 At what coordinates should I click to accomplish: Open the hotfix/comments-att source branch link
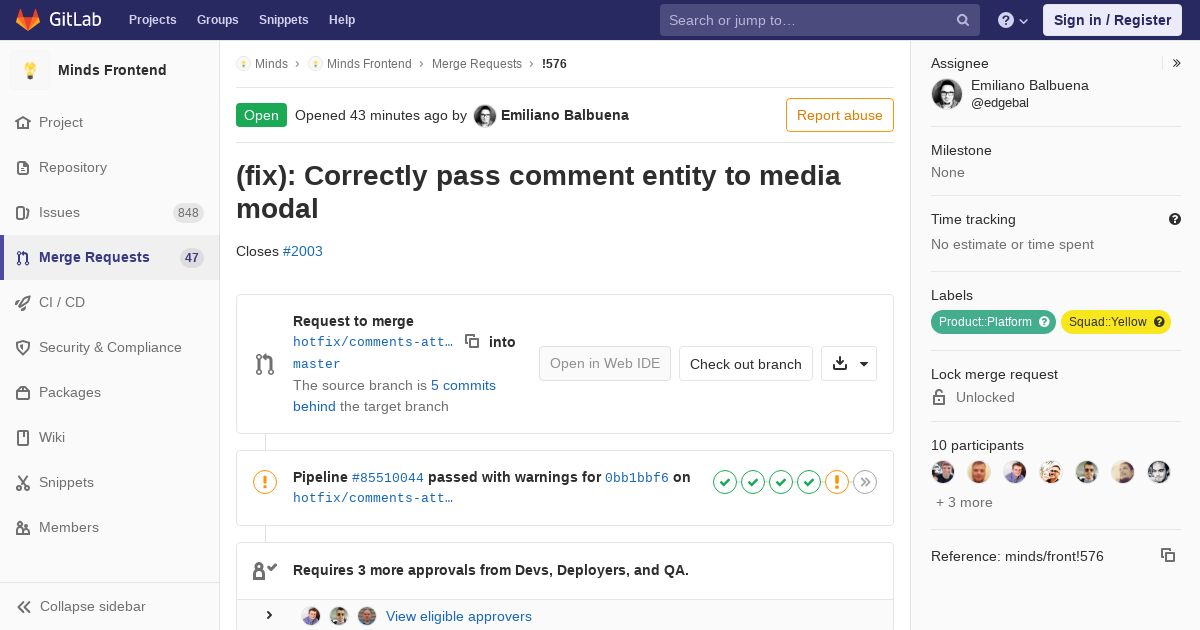click(373, 342)
